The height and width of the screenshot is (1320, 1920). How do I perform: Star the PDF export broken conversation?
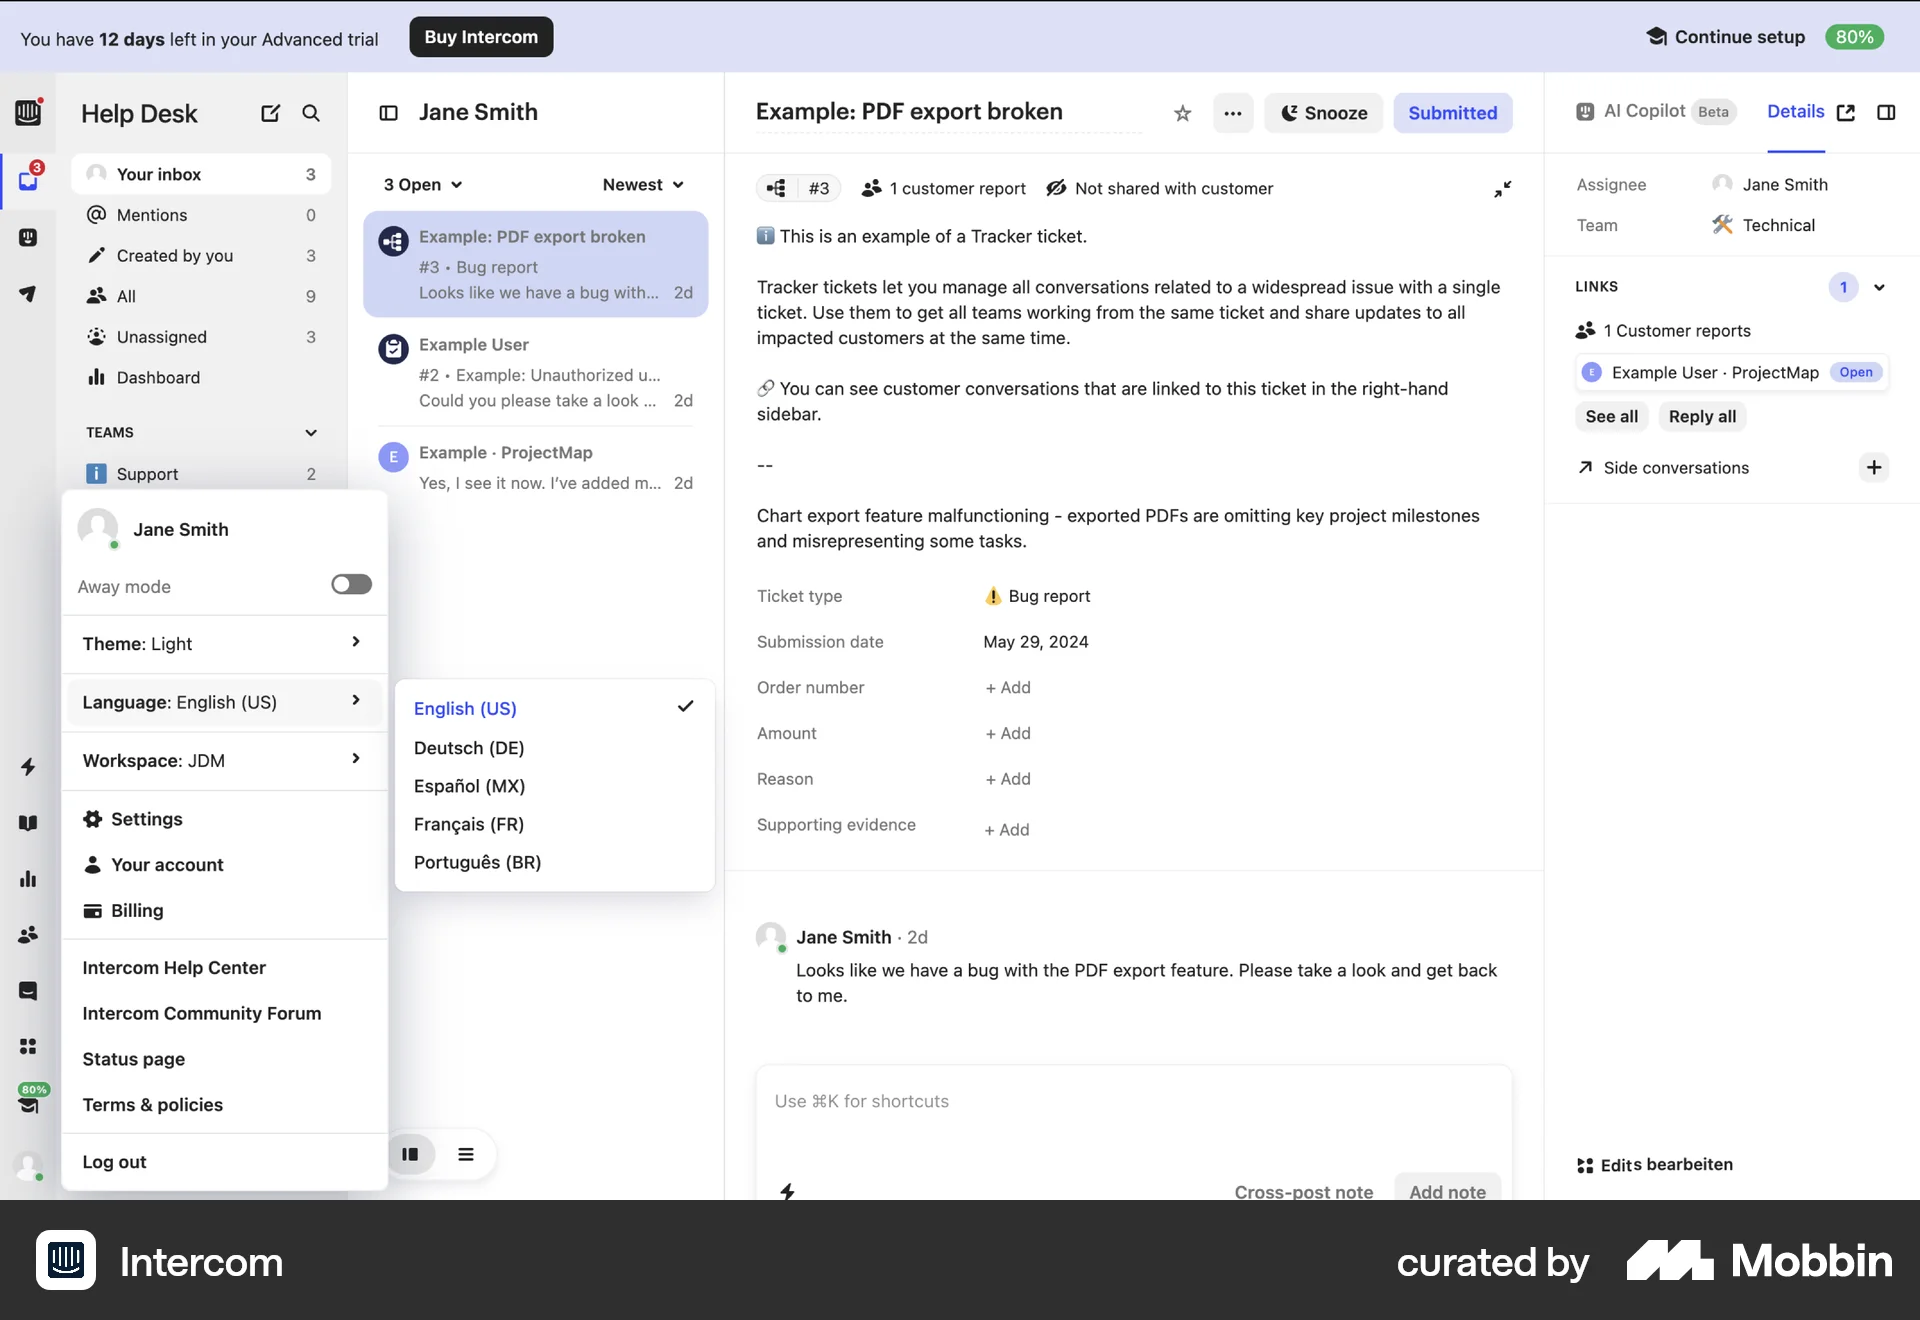tap(1182, 113)
